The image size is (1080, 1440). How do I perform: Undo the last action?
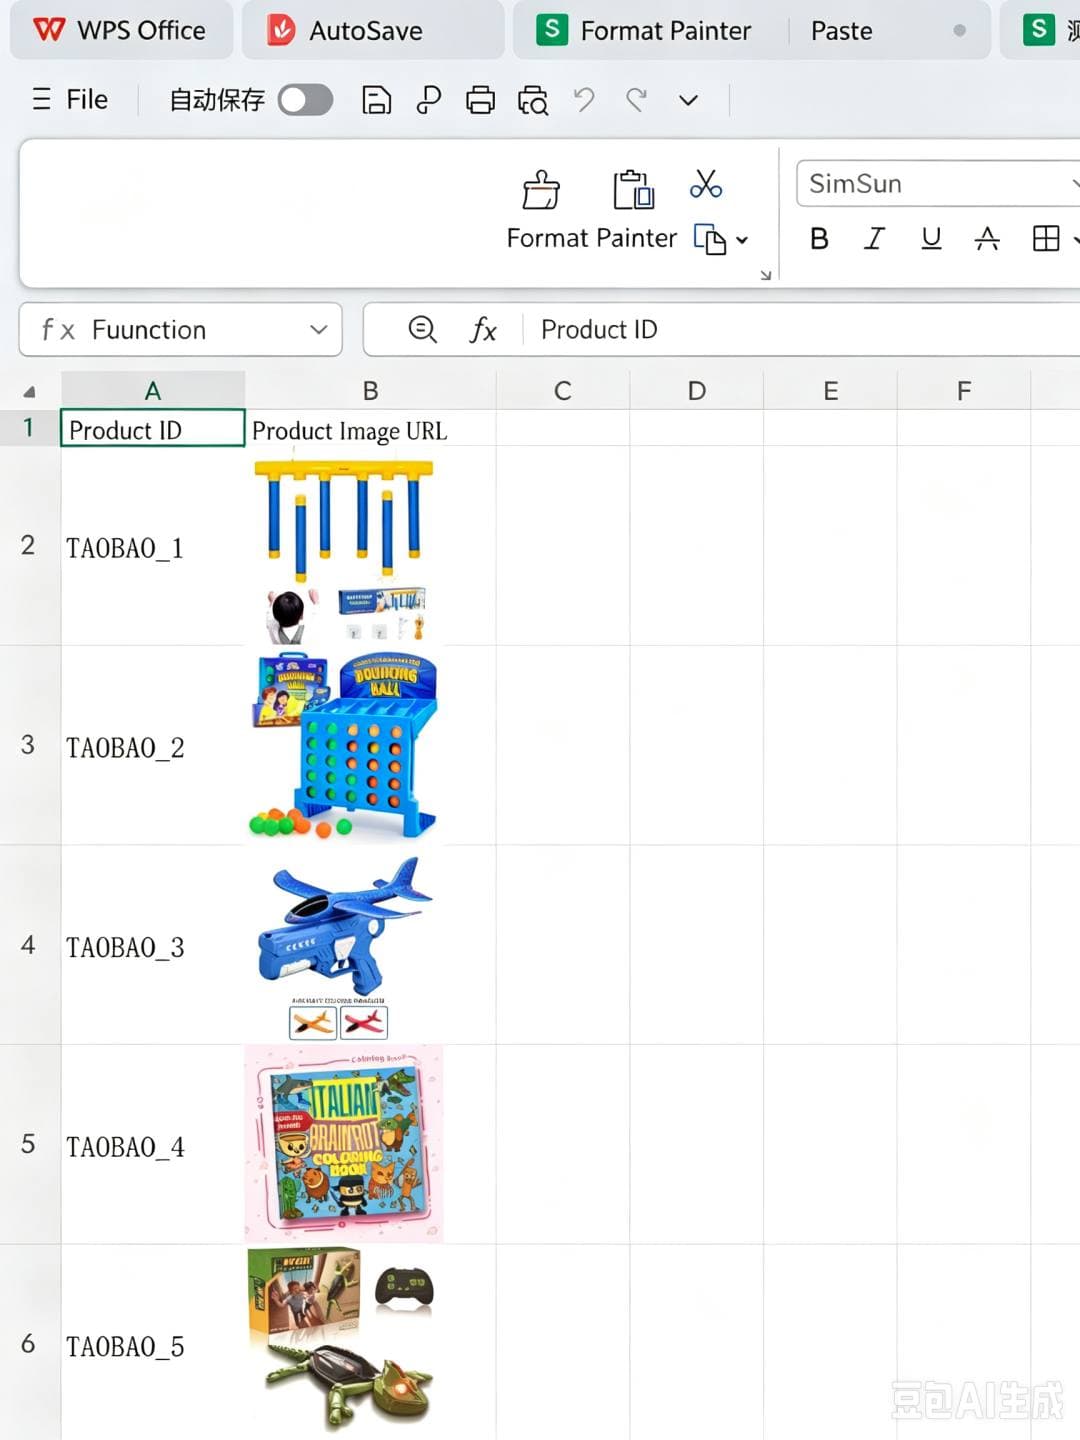coord(584,99)
